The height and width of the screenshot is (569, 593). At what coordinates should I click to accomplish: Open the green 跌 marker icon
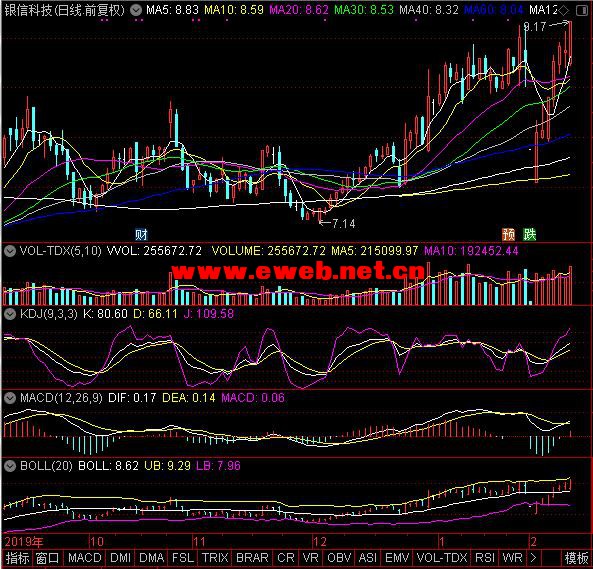[x=530, y=234]
